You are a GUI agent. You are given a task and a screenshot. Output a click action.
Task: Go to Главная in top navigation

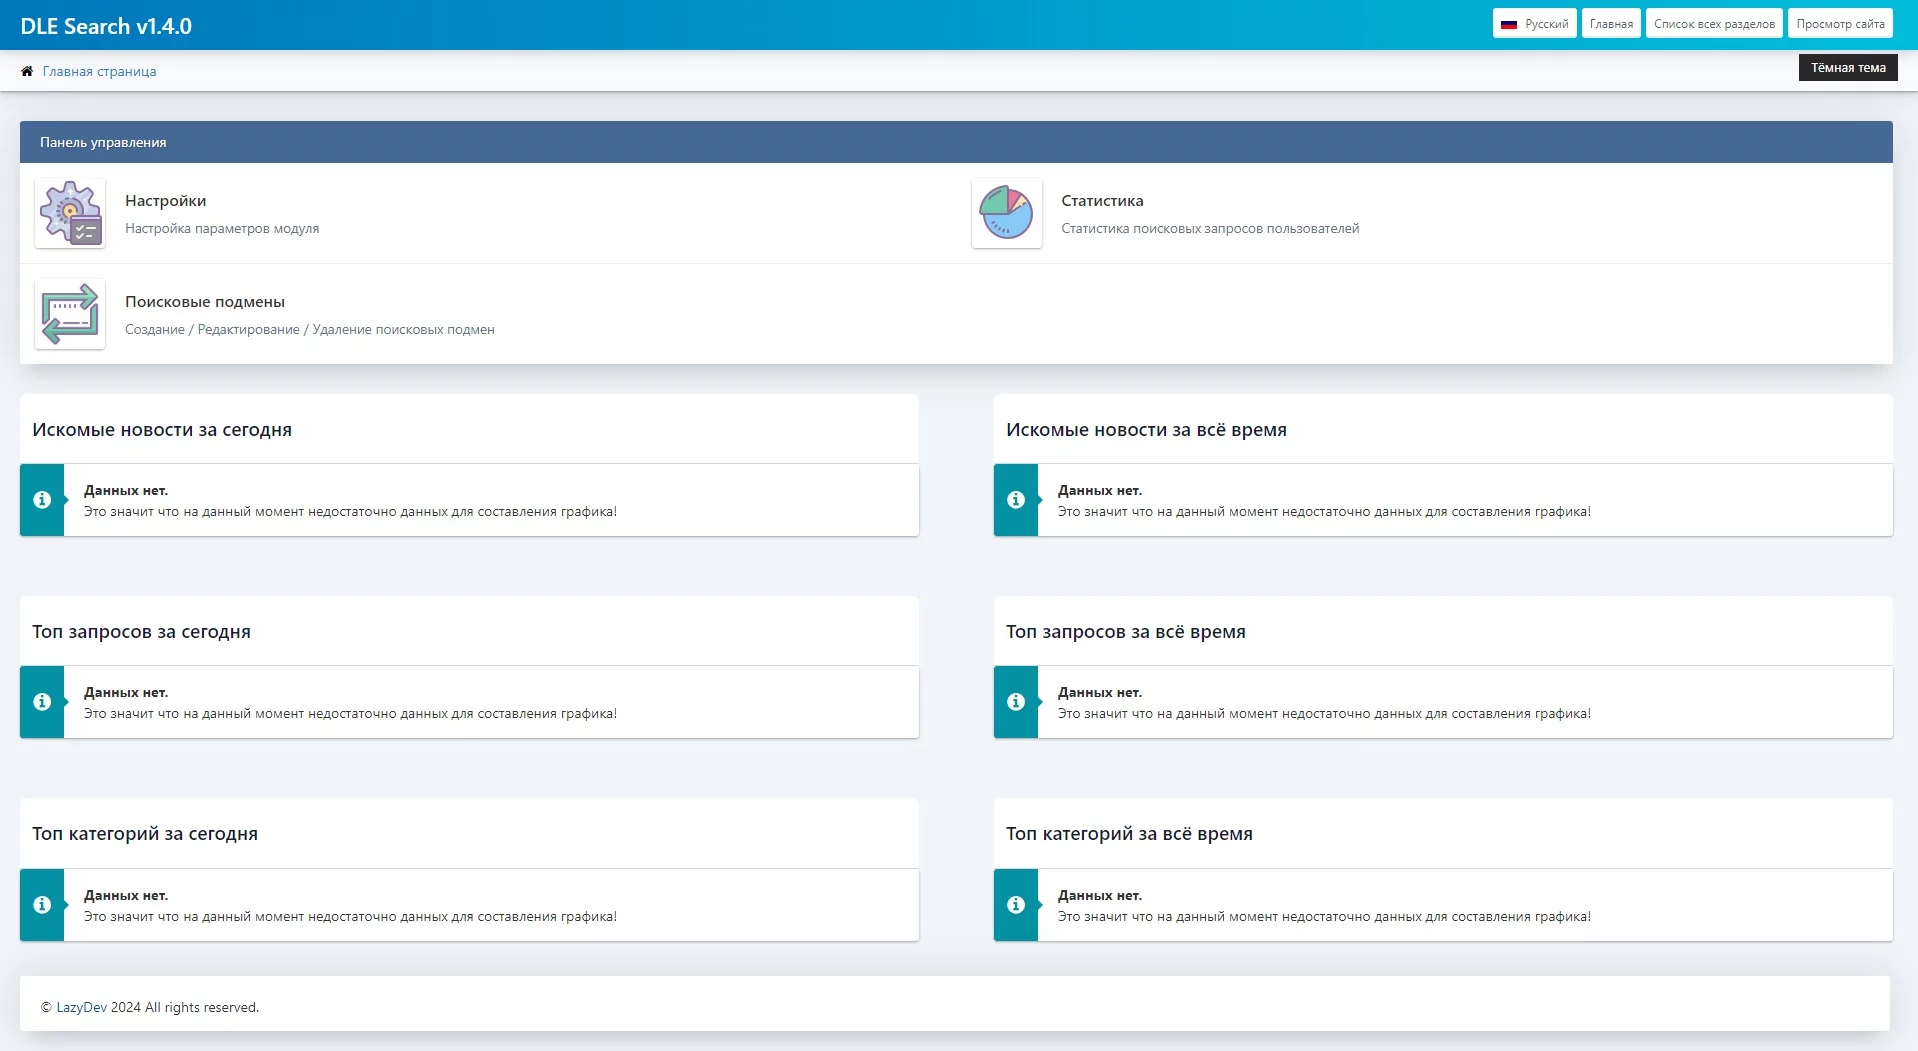pos(1611,24)
